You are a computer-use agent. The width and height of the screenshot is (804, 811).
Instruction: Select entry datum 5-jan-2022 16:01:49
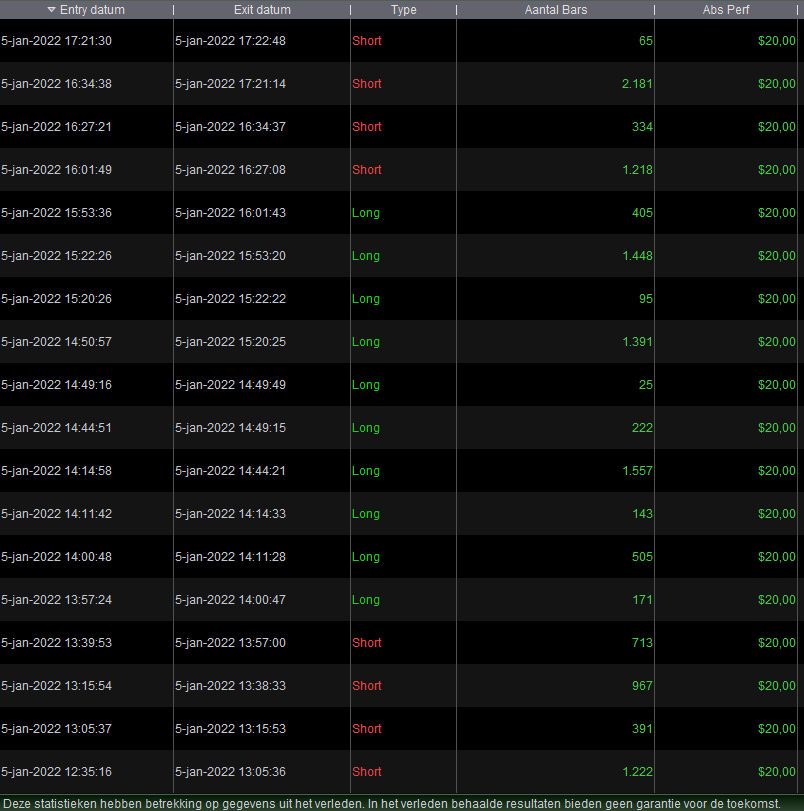[x=56, y=170]
